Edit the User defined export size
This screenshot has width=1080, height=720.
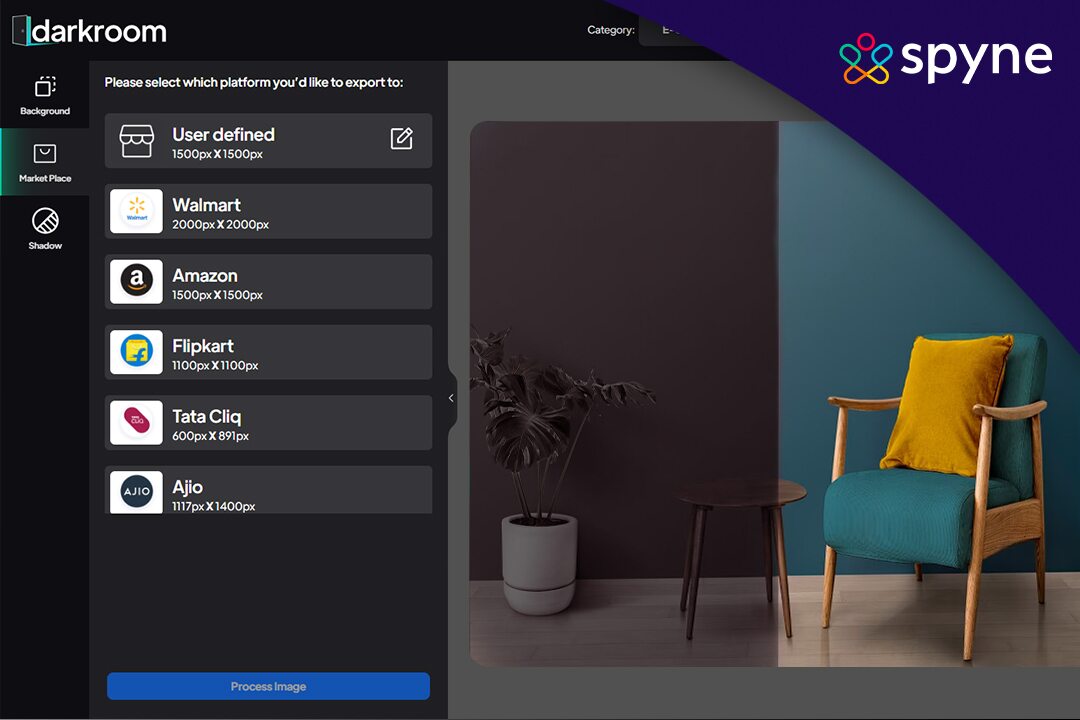click(402, 138)
